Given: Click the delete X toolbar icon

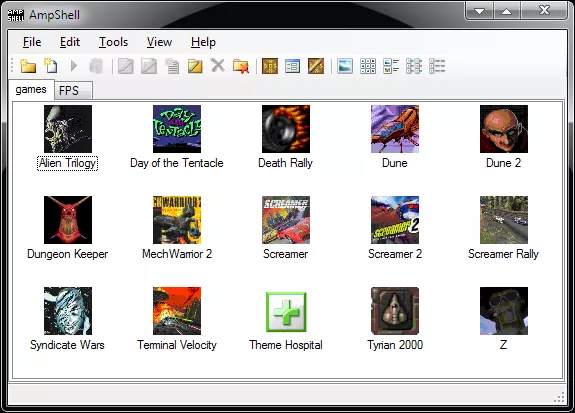Looking at the screenshot, I should (217, 66).
